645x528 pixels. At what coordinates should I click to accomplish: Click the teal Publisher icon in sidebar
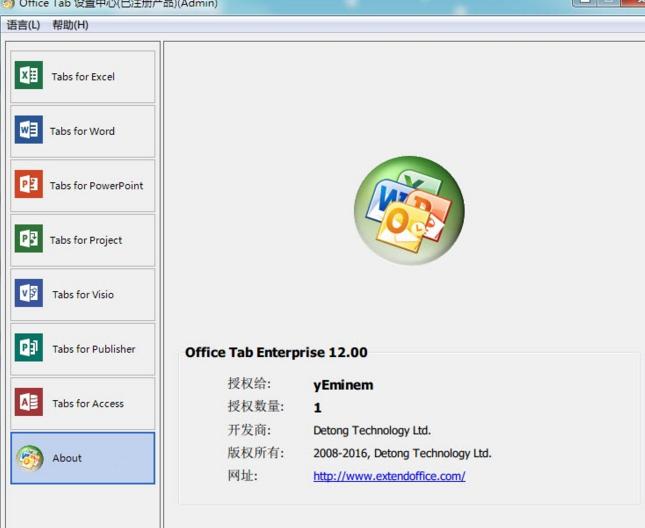pos(29,347)
